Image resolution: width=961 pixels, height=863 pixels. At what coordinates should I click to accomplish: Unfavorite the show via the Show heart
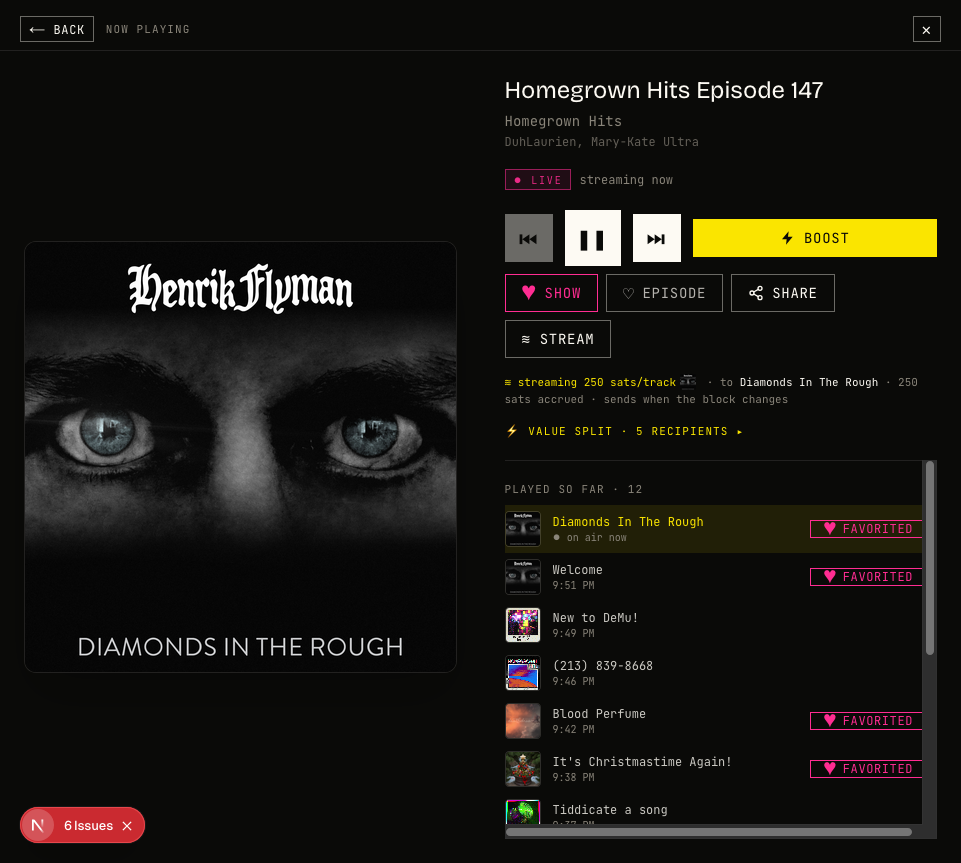click(551, 293)
